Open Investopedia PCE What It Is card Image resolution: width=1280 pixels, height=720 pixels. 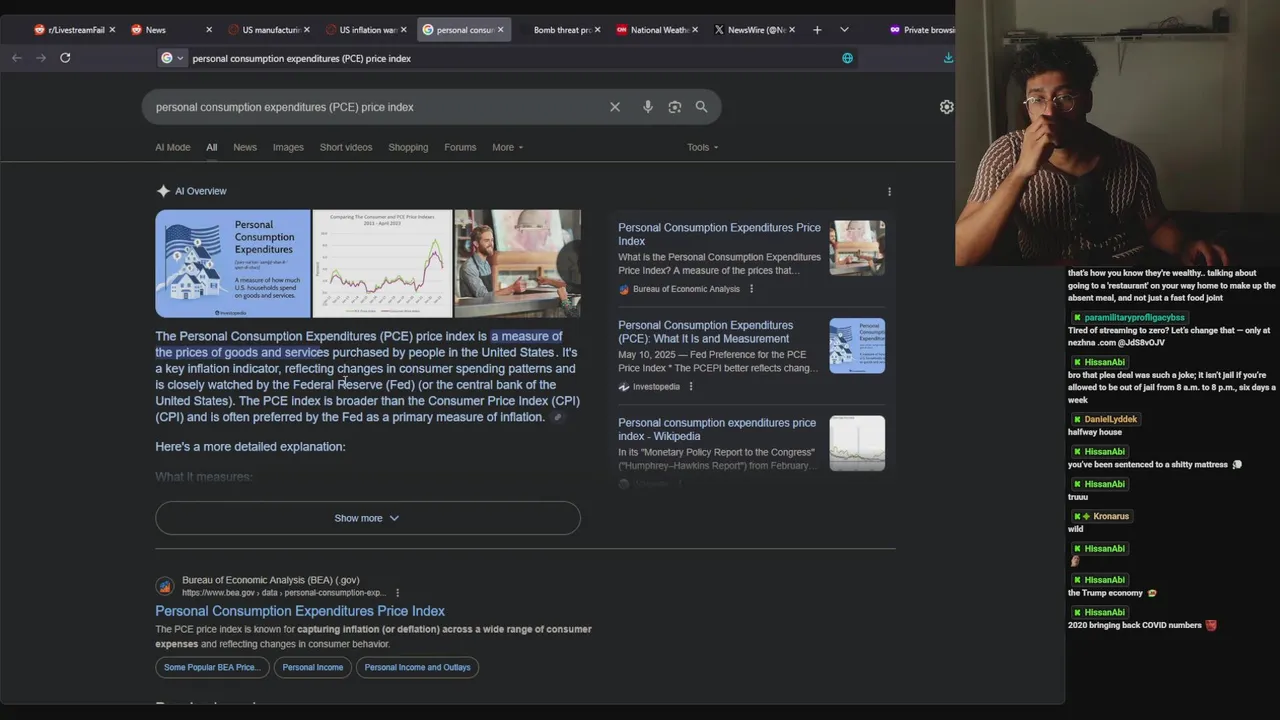tap(751, 355)
